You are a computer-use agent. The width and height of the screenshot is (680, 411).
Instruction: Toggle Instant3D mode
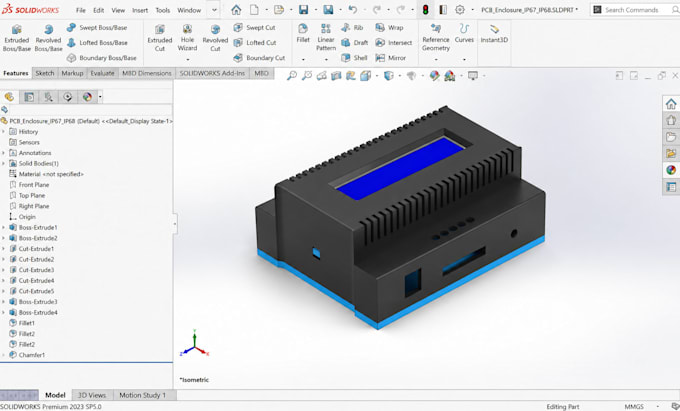click(x=494, y=34)
